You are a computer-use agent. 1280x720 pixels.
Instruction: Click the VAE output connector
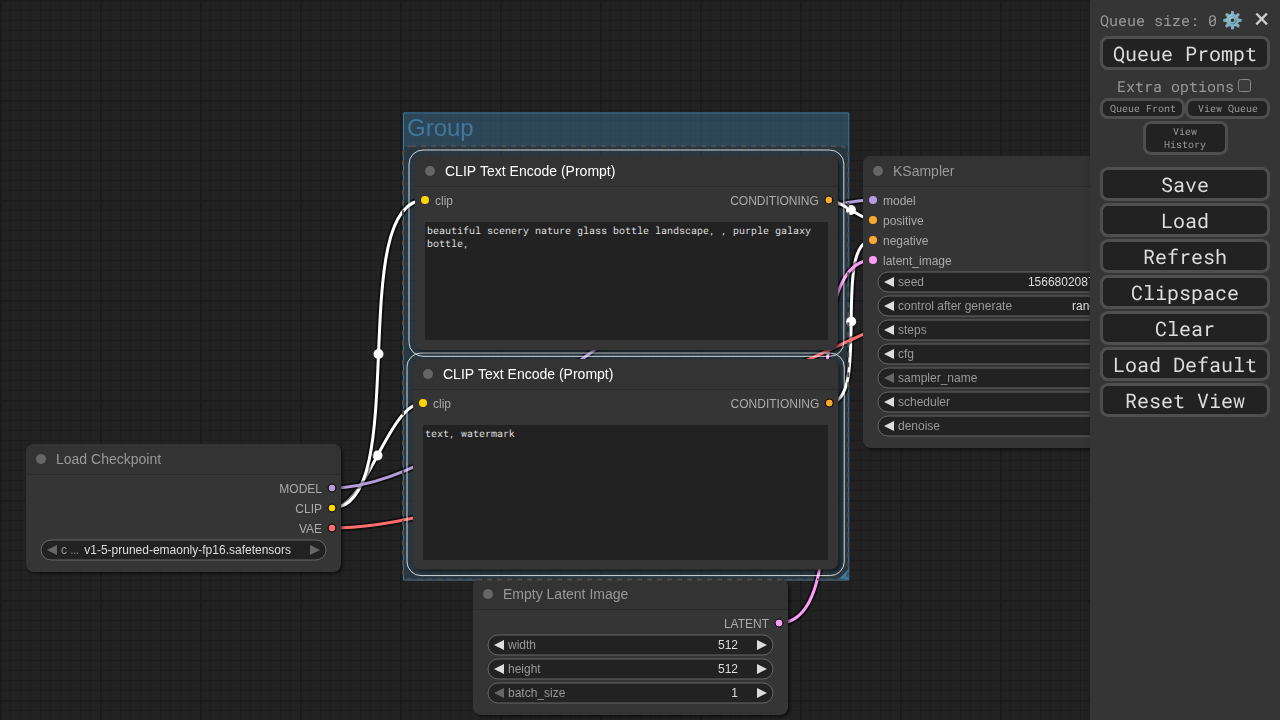tap(332, 528)
